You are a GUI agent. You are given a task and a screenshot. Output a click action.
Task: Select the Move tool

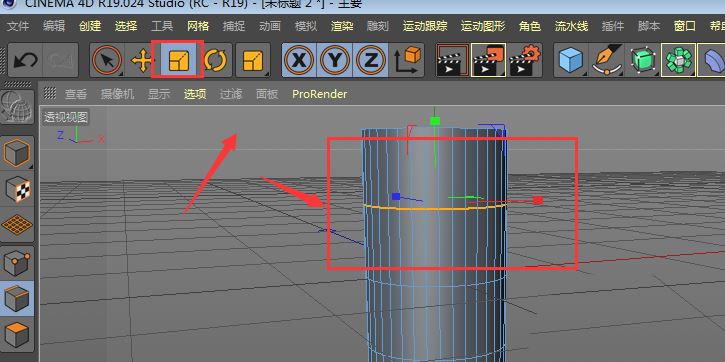142,61
